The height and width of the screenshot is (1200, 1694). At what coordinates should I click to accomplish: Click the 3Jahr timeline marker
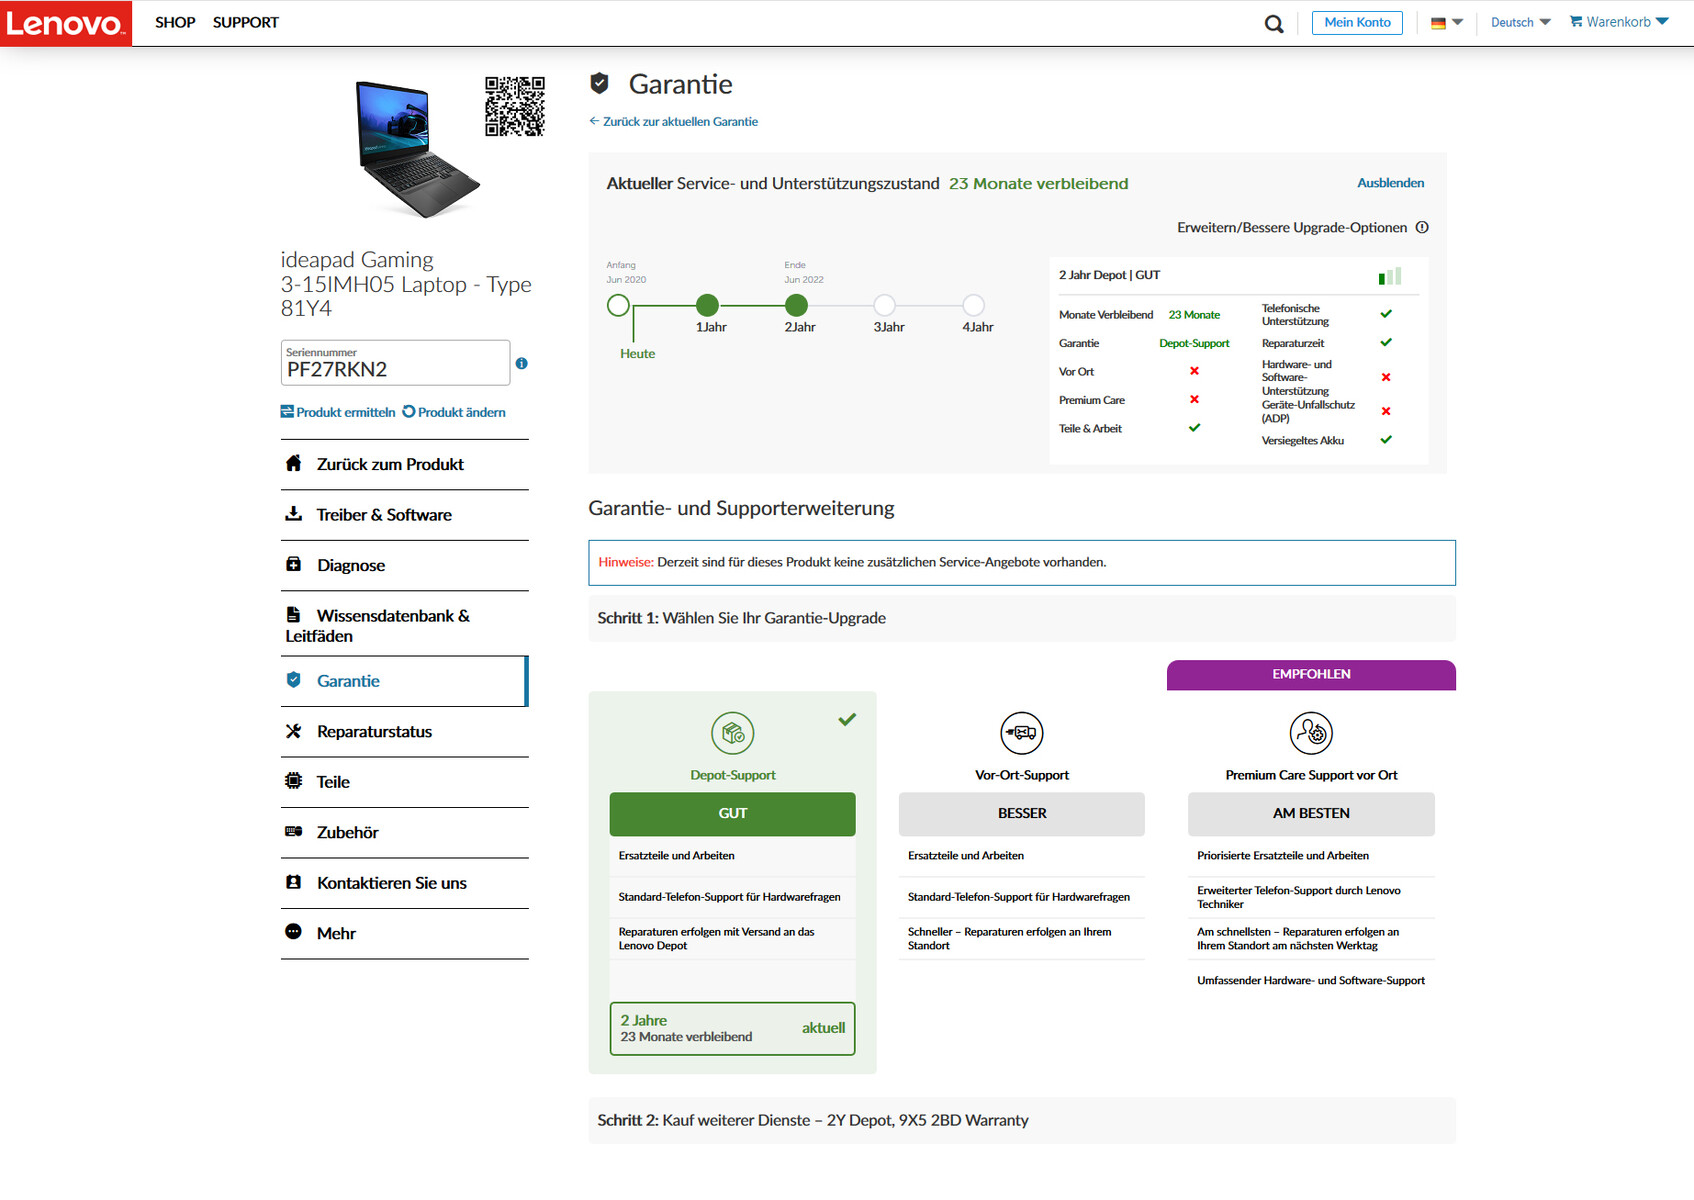click(885, 305)
